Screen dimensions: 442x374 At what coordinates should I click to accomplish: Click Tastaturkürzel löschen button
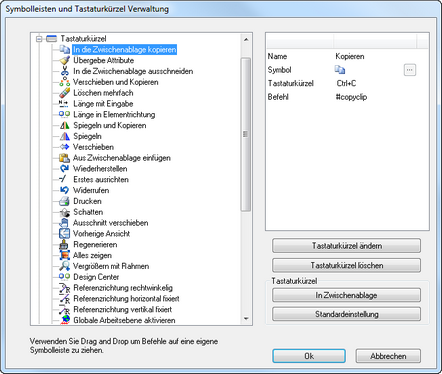pos(346,265)
